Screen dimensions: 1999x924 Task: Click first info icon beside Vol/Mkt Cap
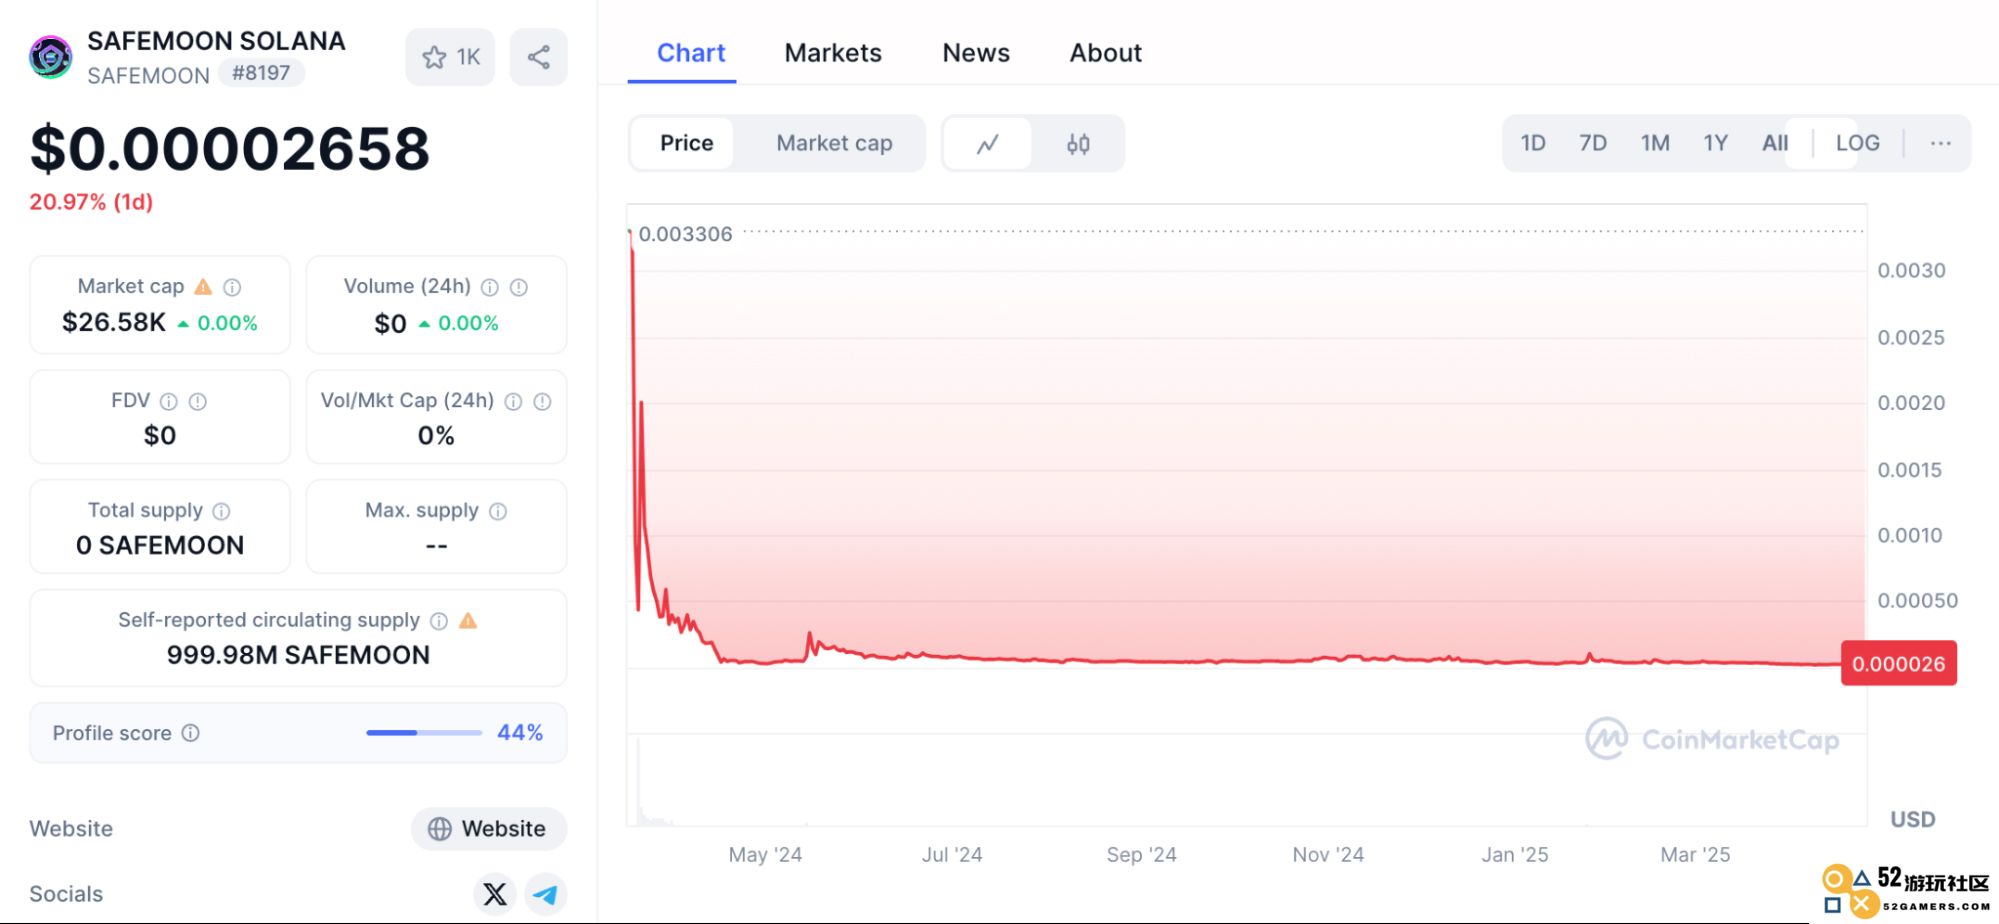click(x=513, y=401)
